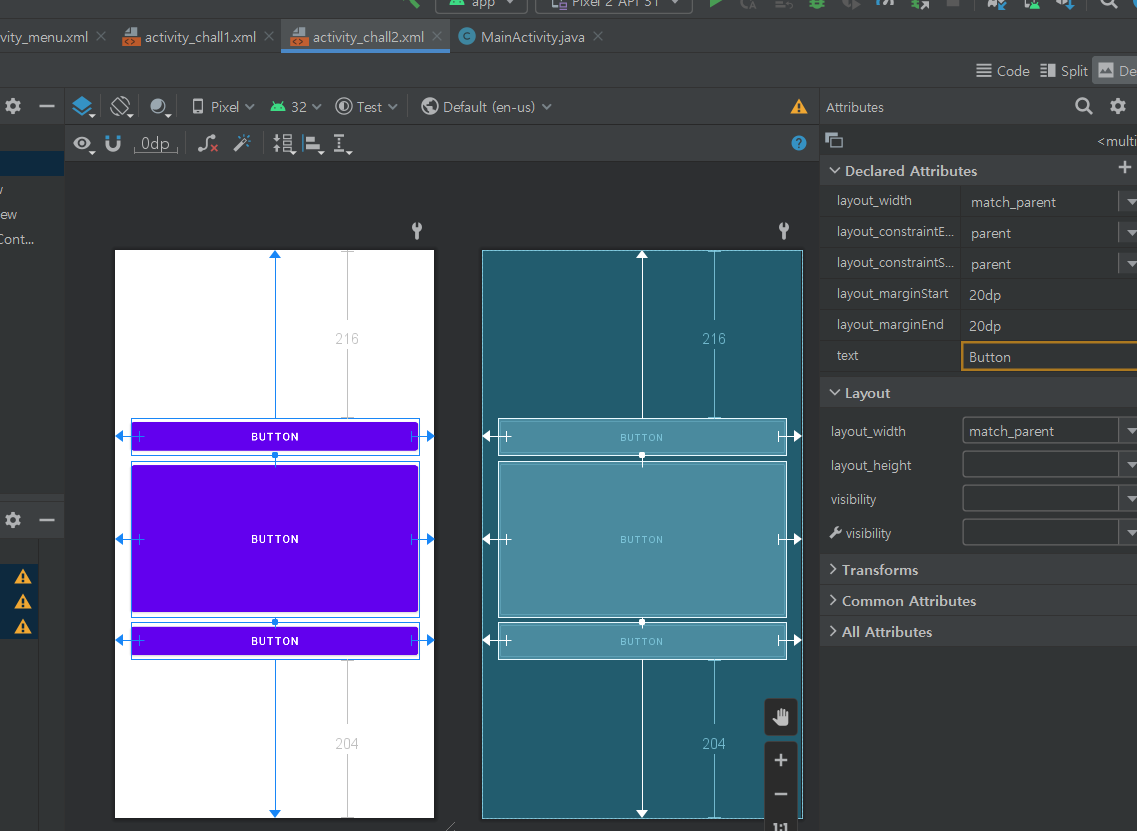Viewport: 1137px width, 831px height.
Task: Expand the Transforms section
Action: 833,569
